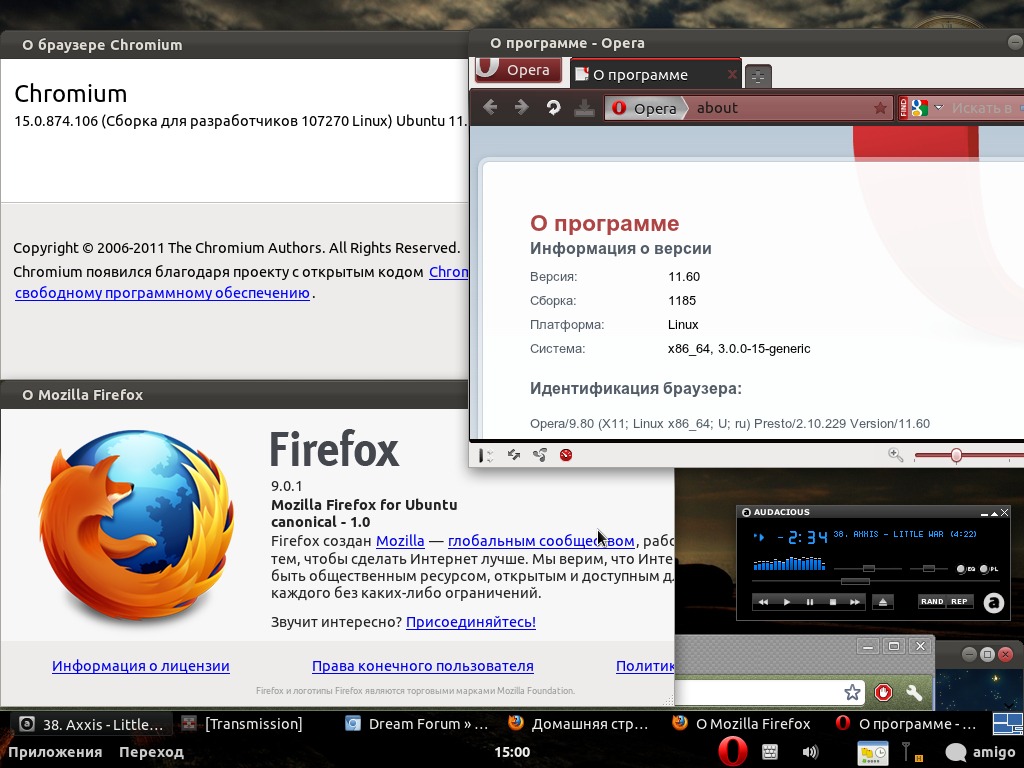
Task: Click the Audacious time display 2:34
Action: tap(802, 537)
